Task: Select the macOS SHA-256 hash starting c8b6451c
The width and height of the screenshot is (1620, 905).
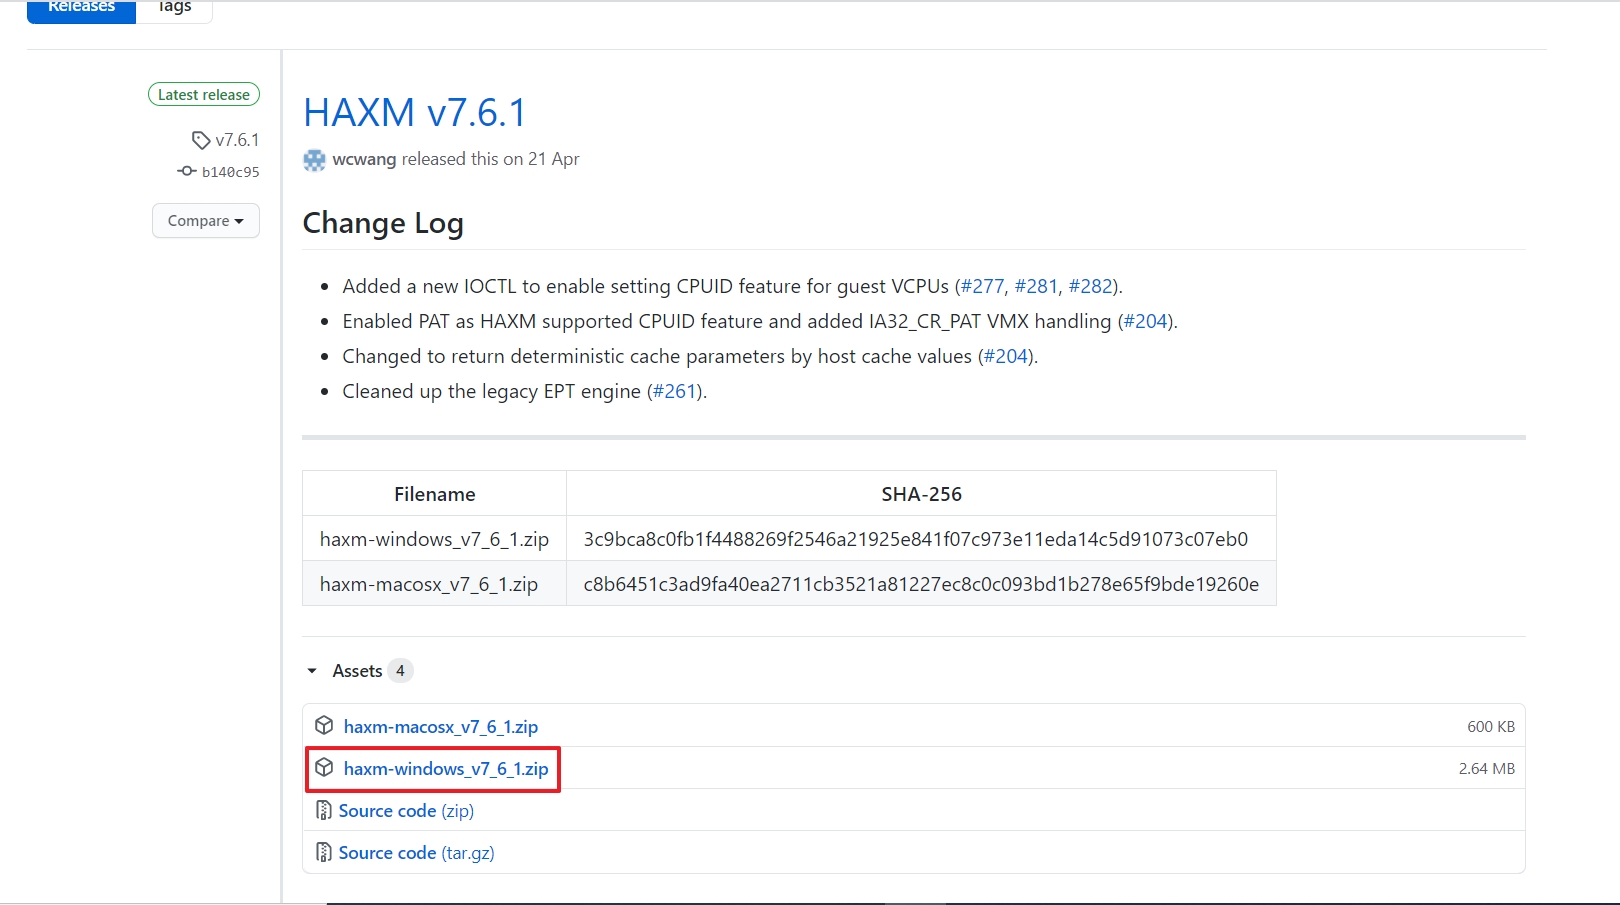Action: [921, 584]
